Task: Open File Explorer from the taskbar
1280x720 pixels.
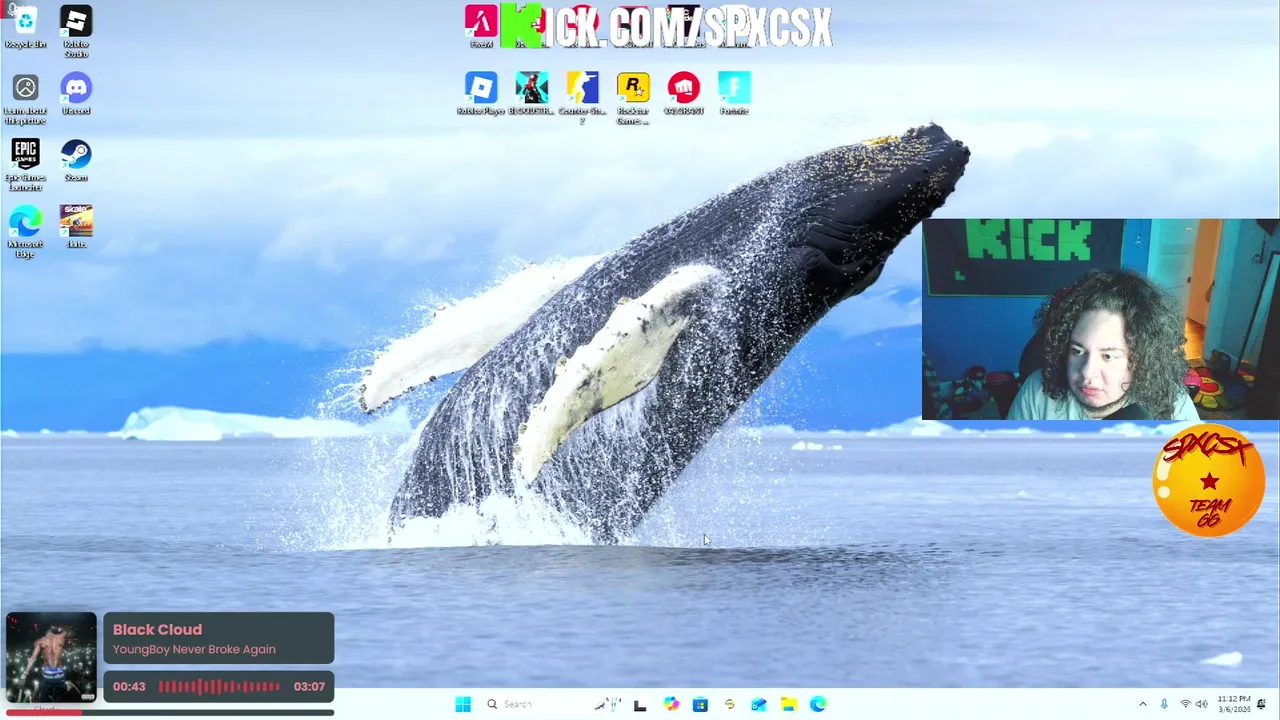Action: (788, 704)
